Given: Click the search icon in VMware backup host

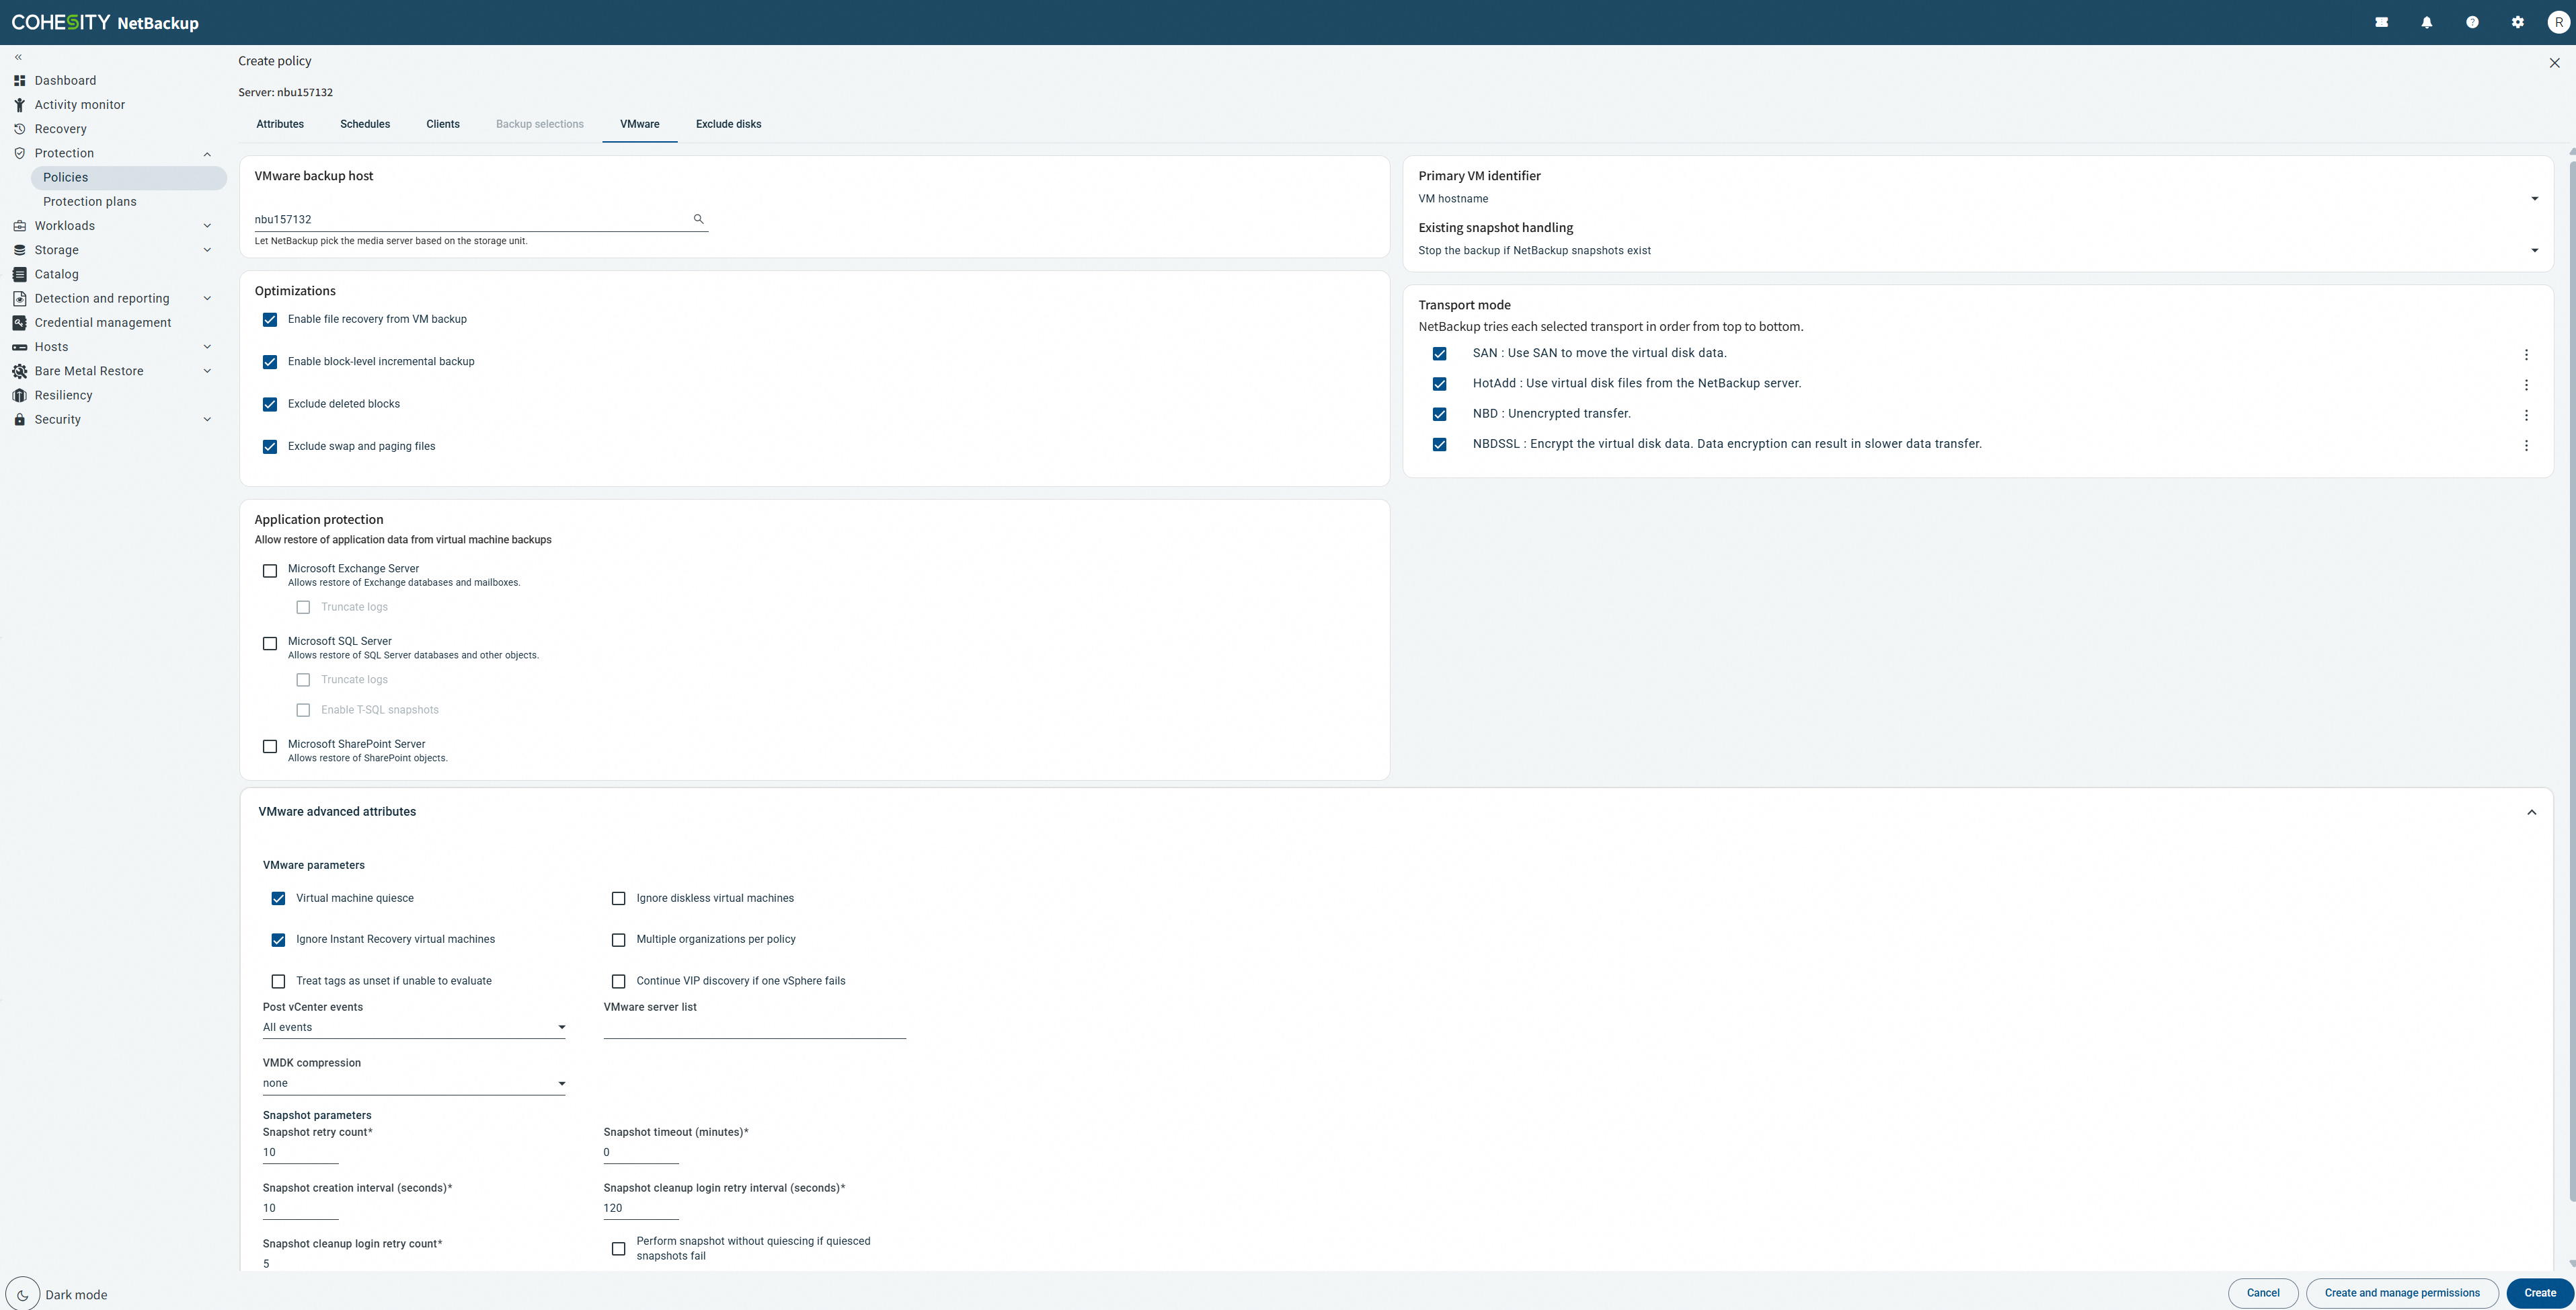Looking at the screenshot, I should pos(698,219).
